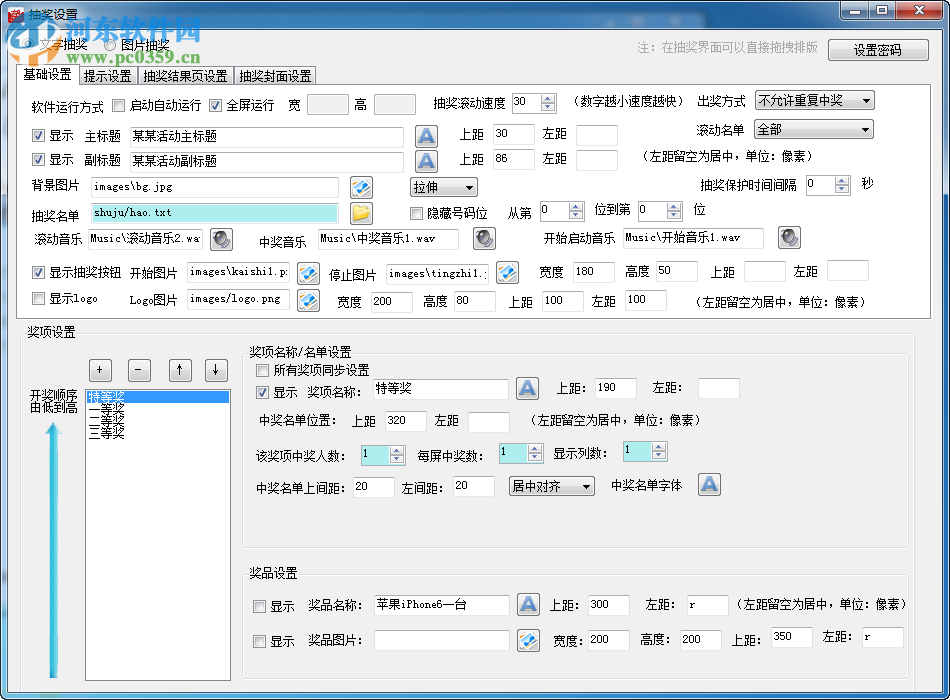Open the 抽奖封面设置 tab
The height and width of the screenshot is (700, 950).
click(x=275, y=74)
